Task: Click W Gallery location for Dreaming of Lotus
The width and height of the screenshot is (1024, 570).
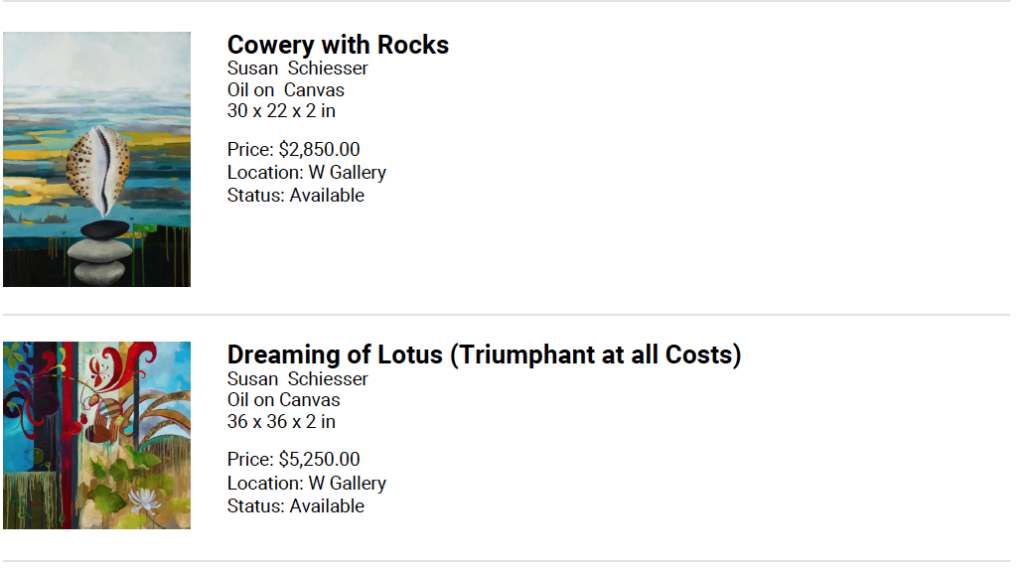Action: coord(347,484)
